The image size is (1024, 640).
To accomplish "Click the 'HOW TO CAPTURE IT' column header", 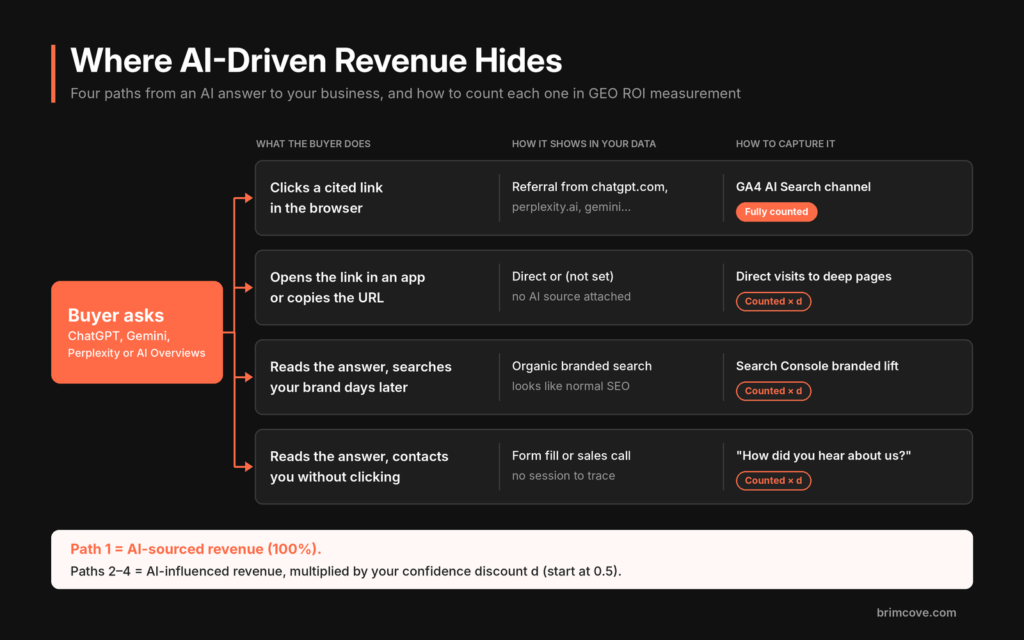I will (x=785, y=144).
